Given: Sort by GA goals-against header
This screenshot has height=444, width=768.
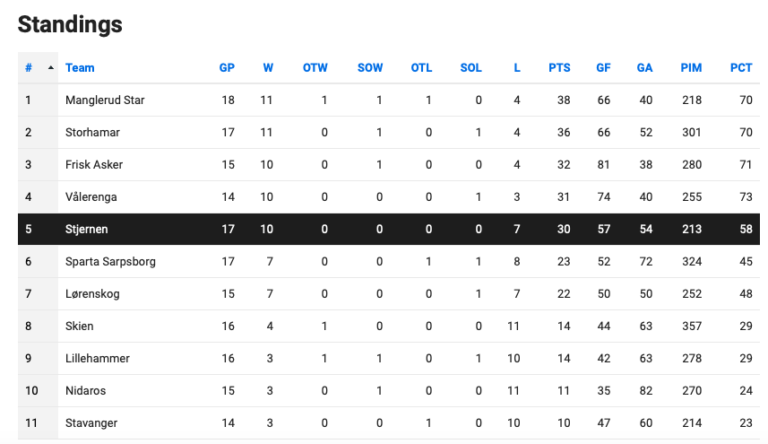Looking at the screenshot, I should click(x=645, y=68).
